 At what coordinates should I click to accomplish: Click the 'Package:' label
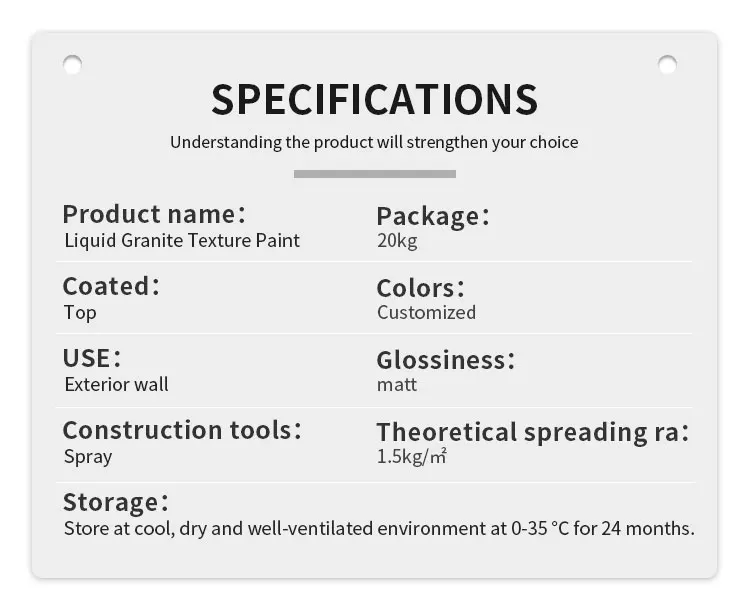pos(433,216)
